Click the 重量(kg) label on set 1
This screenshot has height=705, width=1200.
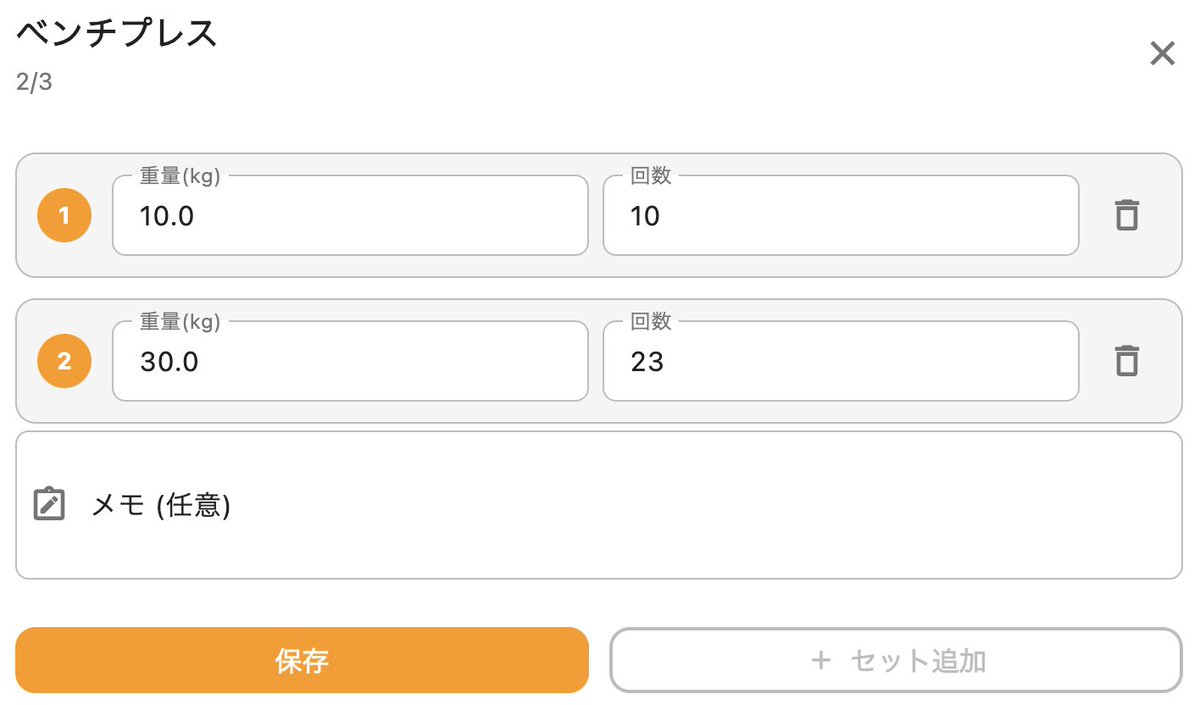pos(180,176)
